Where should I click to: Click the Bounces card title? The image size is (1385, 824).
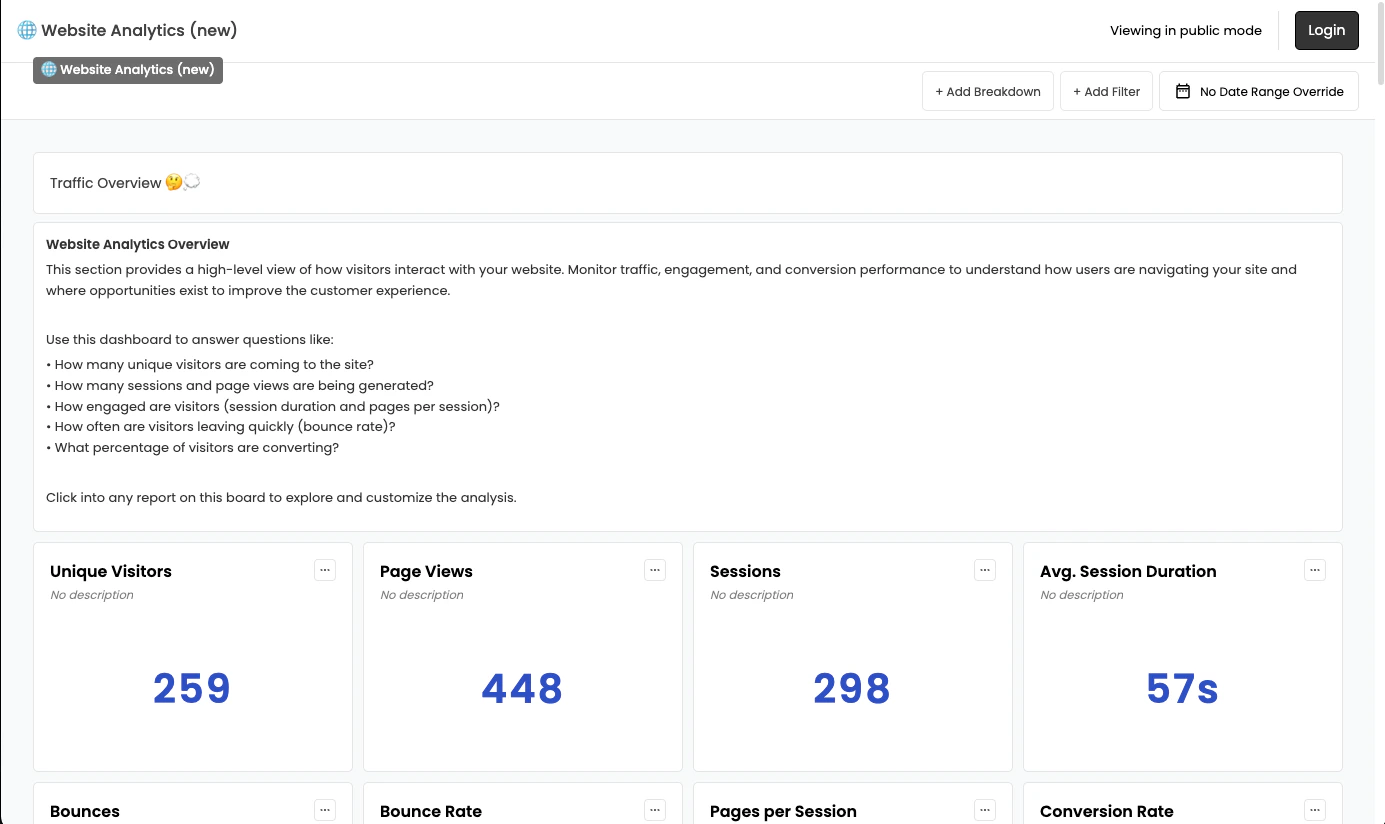85,811
